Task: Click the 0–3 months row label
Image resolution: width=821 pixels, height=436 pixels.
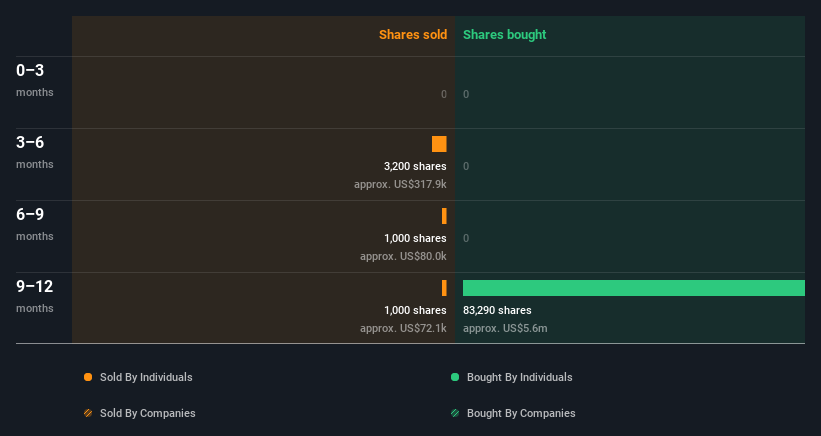Action: tap(35, 80)
